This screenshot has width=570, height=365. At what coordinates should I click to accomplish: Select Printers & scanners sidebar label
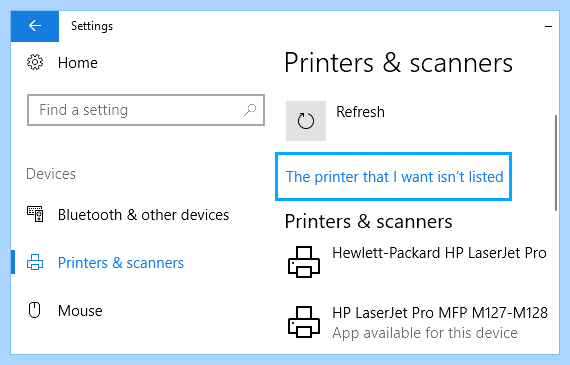click(x=121, y=263)
